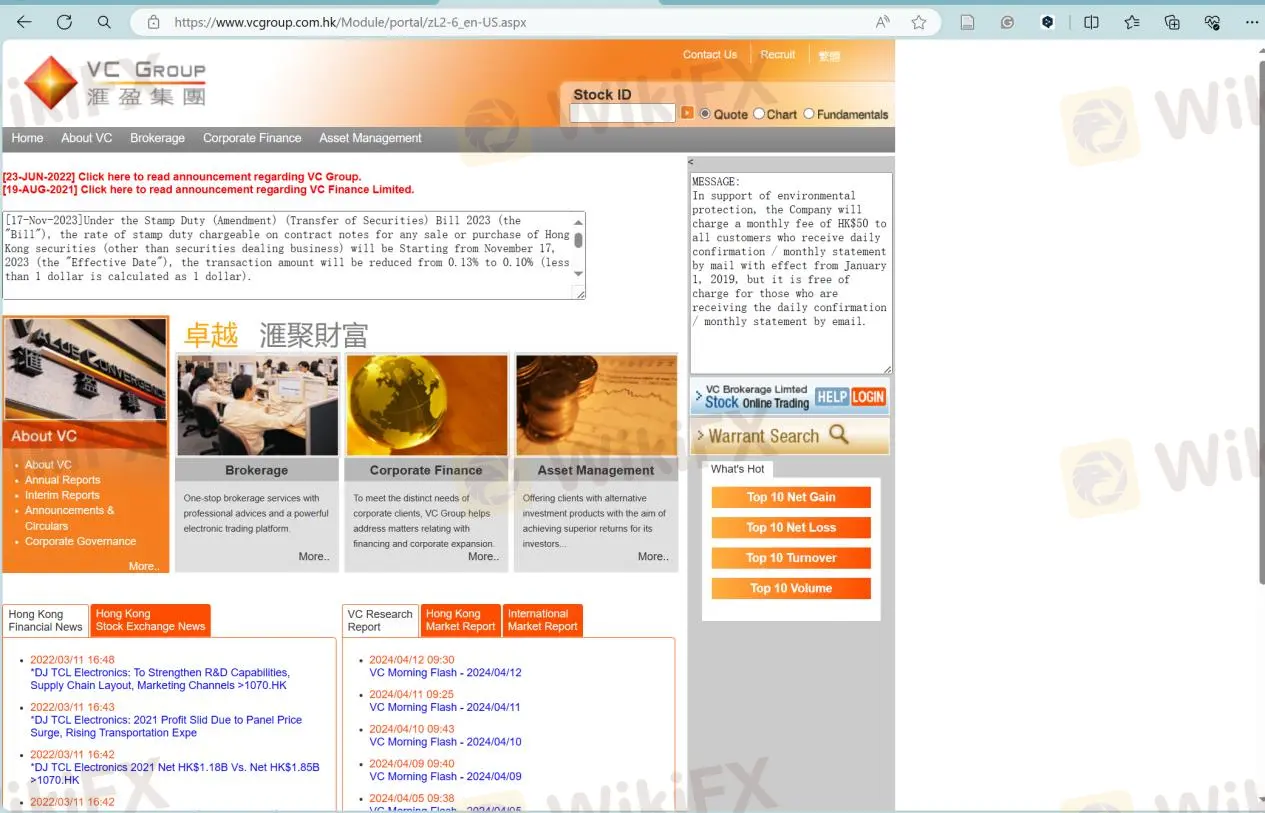Click the VC Group logo

[x=115, y=83]
